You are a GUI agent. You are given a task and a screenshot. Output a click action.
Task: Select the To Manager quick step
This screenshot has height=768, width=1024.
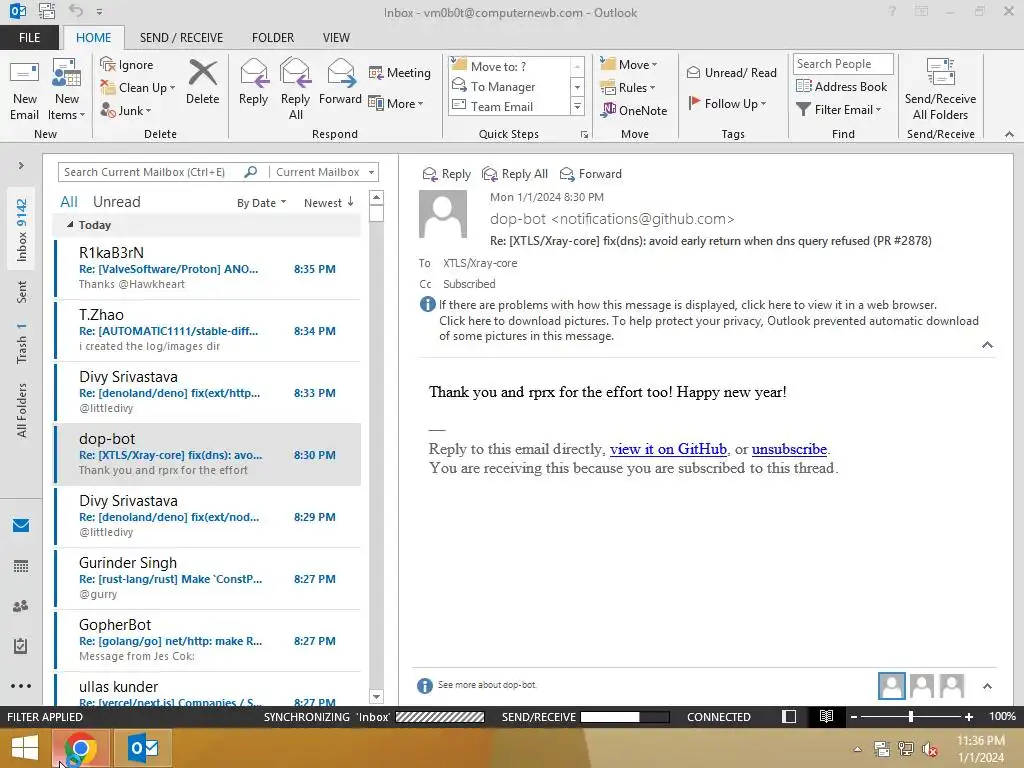[x=508, y=86]
